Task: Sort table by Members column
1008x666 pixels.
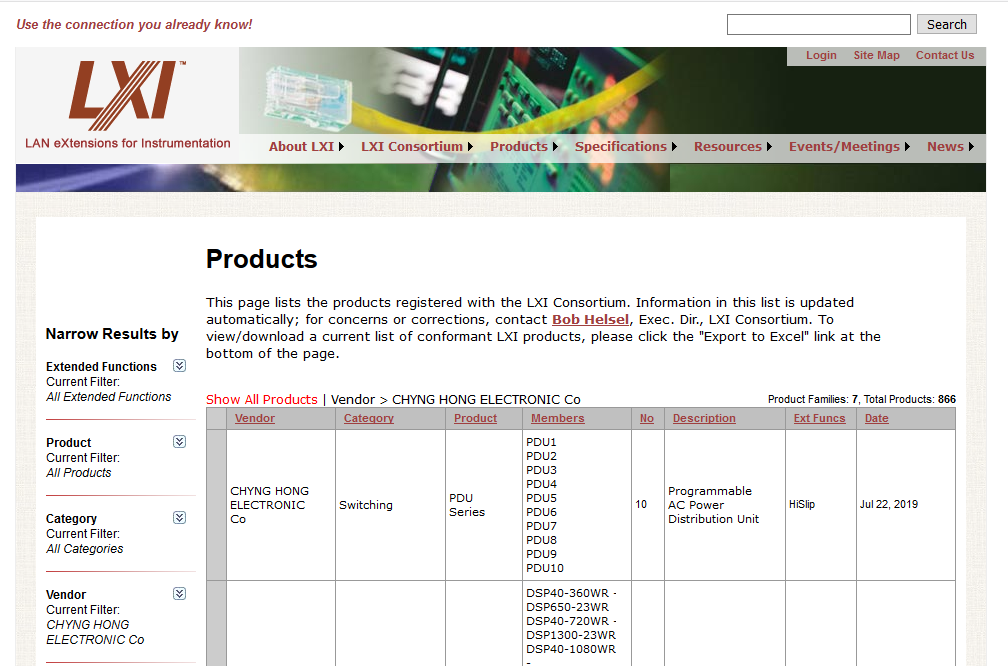Action: pyautogui.click(x=557, y=418)
